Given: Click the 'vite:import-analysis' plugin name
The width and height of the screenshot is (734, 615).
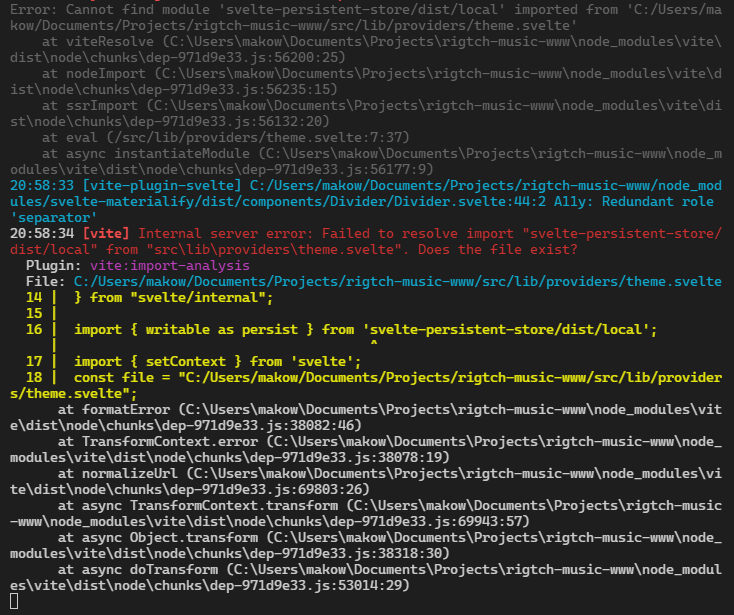Looking at the screenshot, I should pyautogui.click(x=170, y=266).
